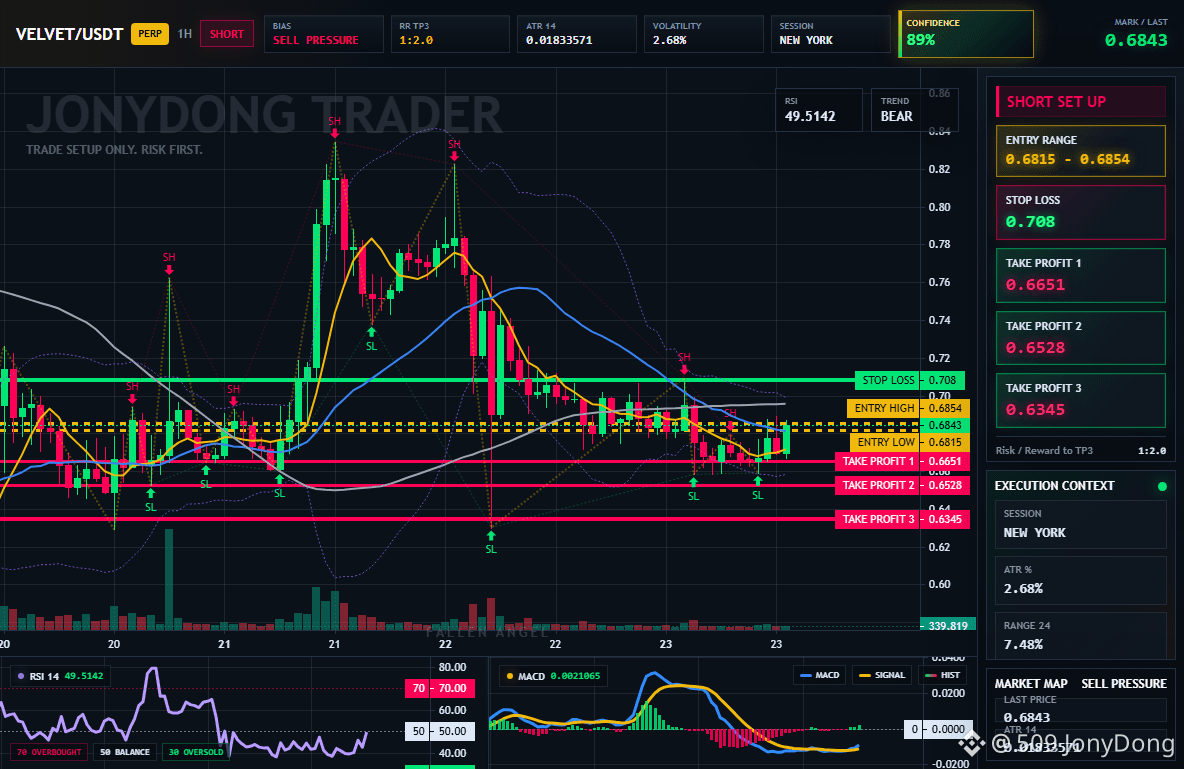Click the 50 BALANCE legend chip

125,752
